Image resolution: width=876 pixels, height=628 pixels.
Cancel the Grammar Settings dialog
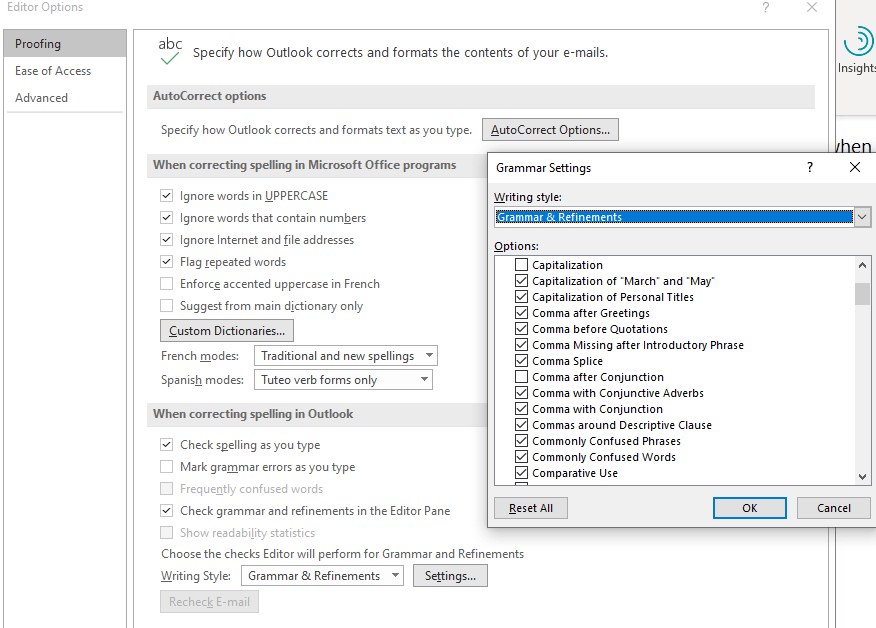pos(834,508)
